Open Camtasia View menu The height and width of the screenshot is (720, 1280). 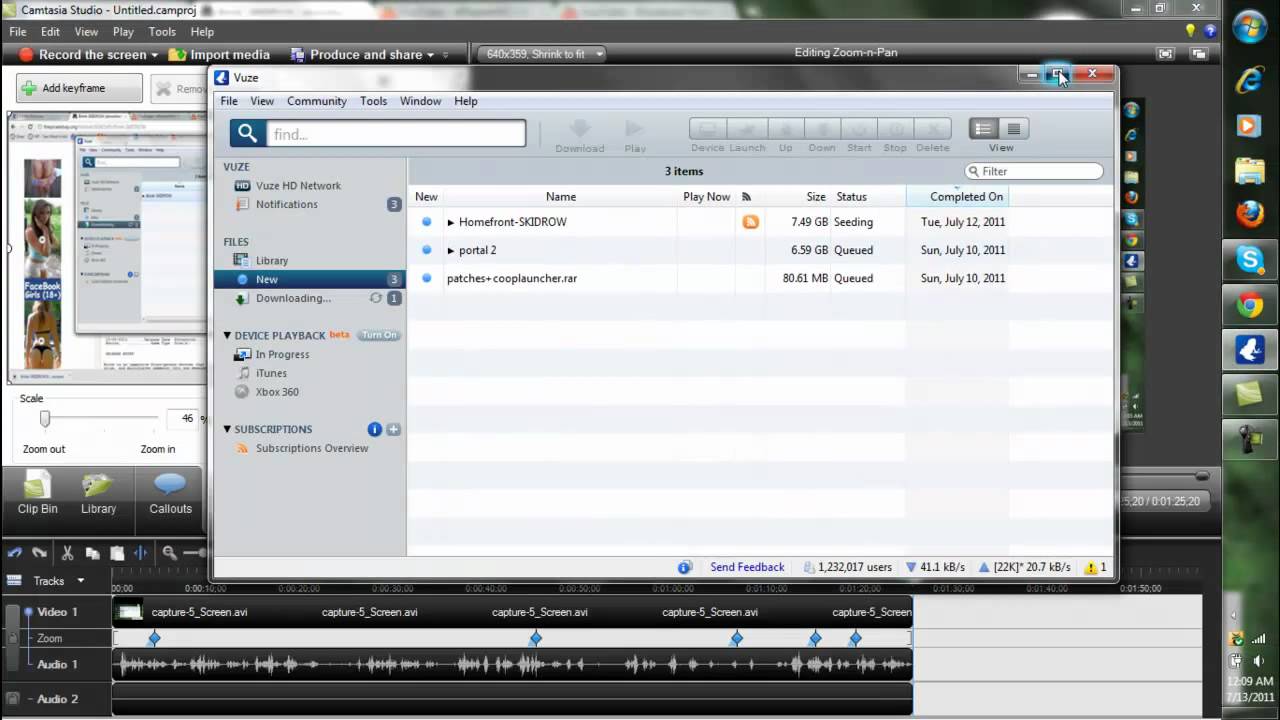click(86, 32)
